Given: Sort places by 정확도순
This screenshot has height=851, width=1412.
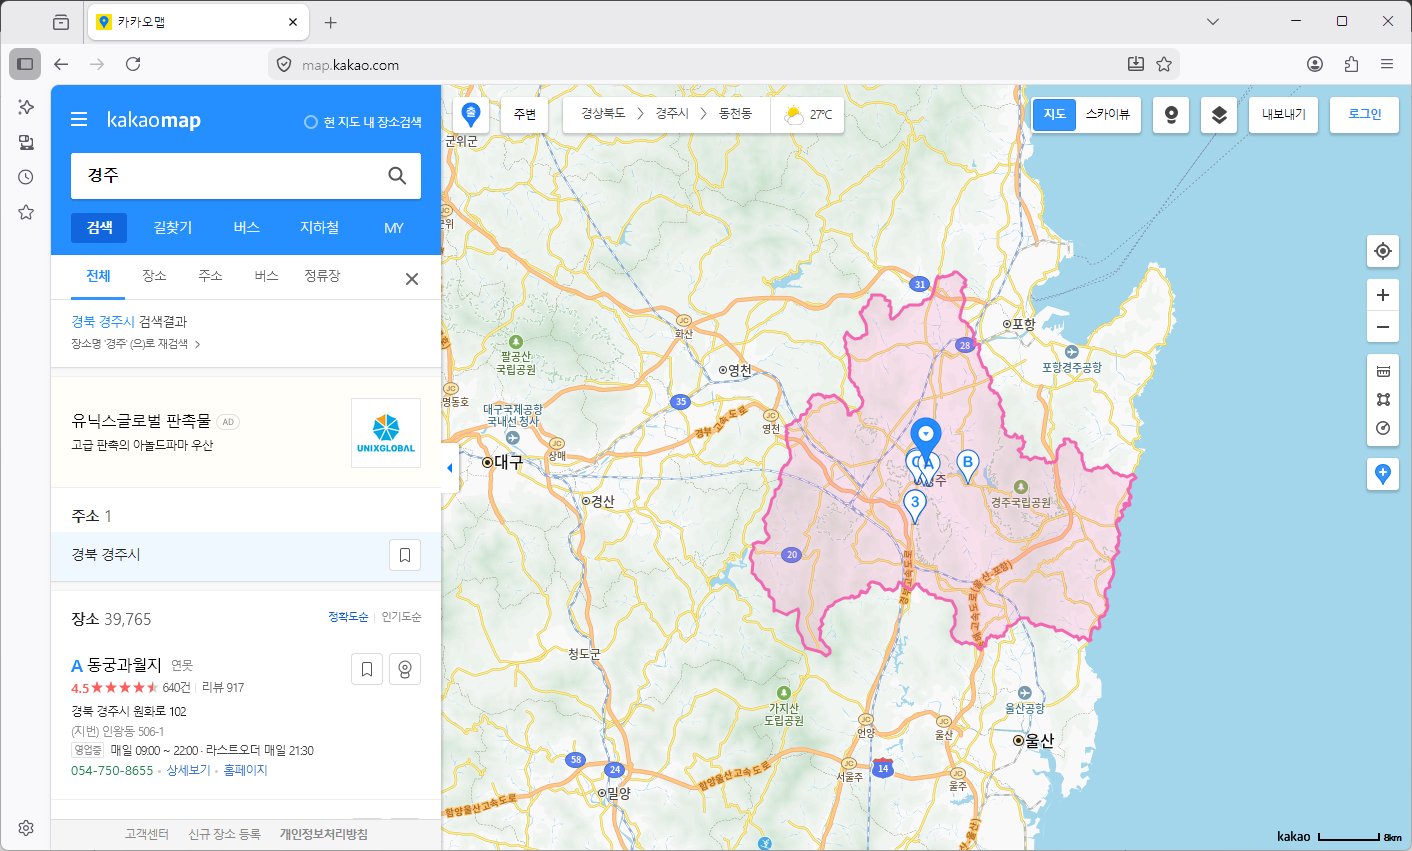Looking at the screenshot, I should point(348,617).
